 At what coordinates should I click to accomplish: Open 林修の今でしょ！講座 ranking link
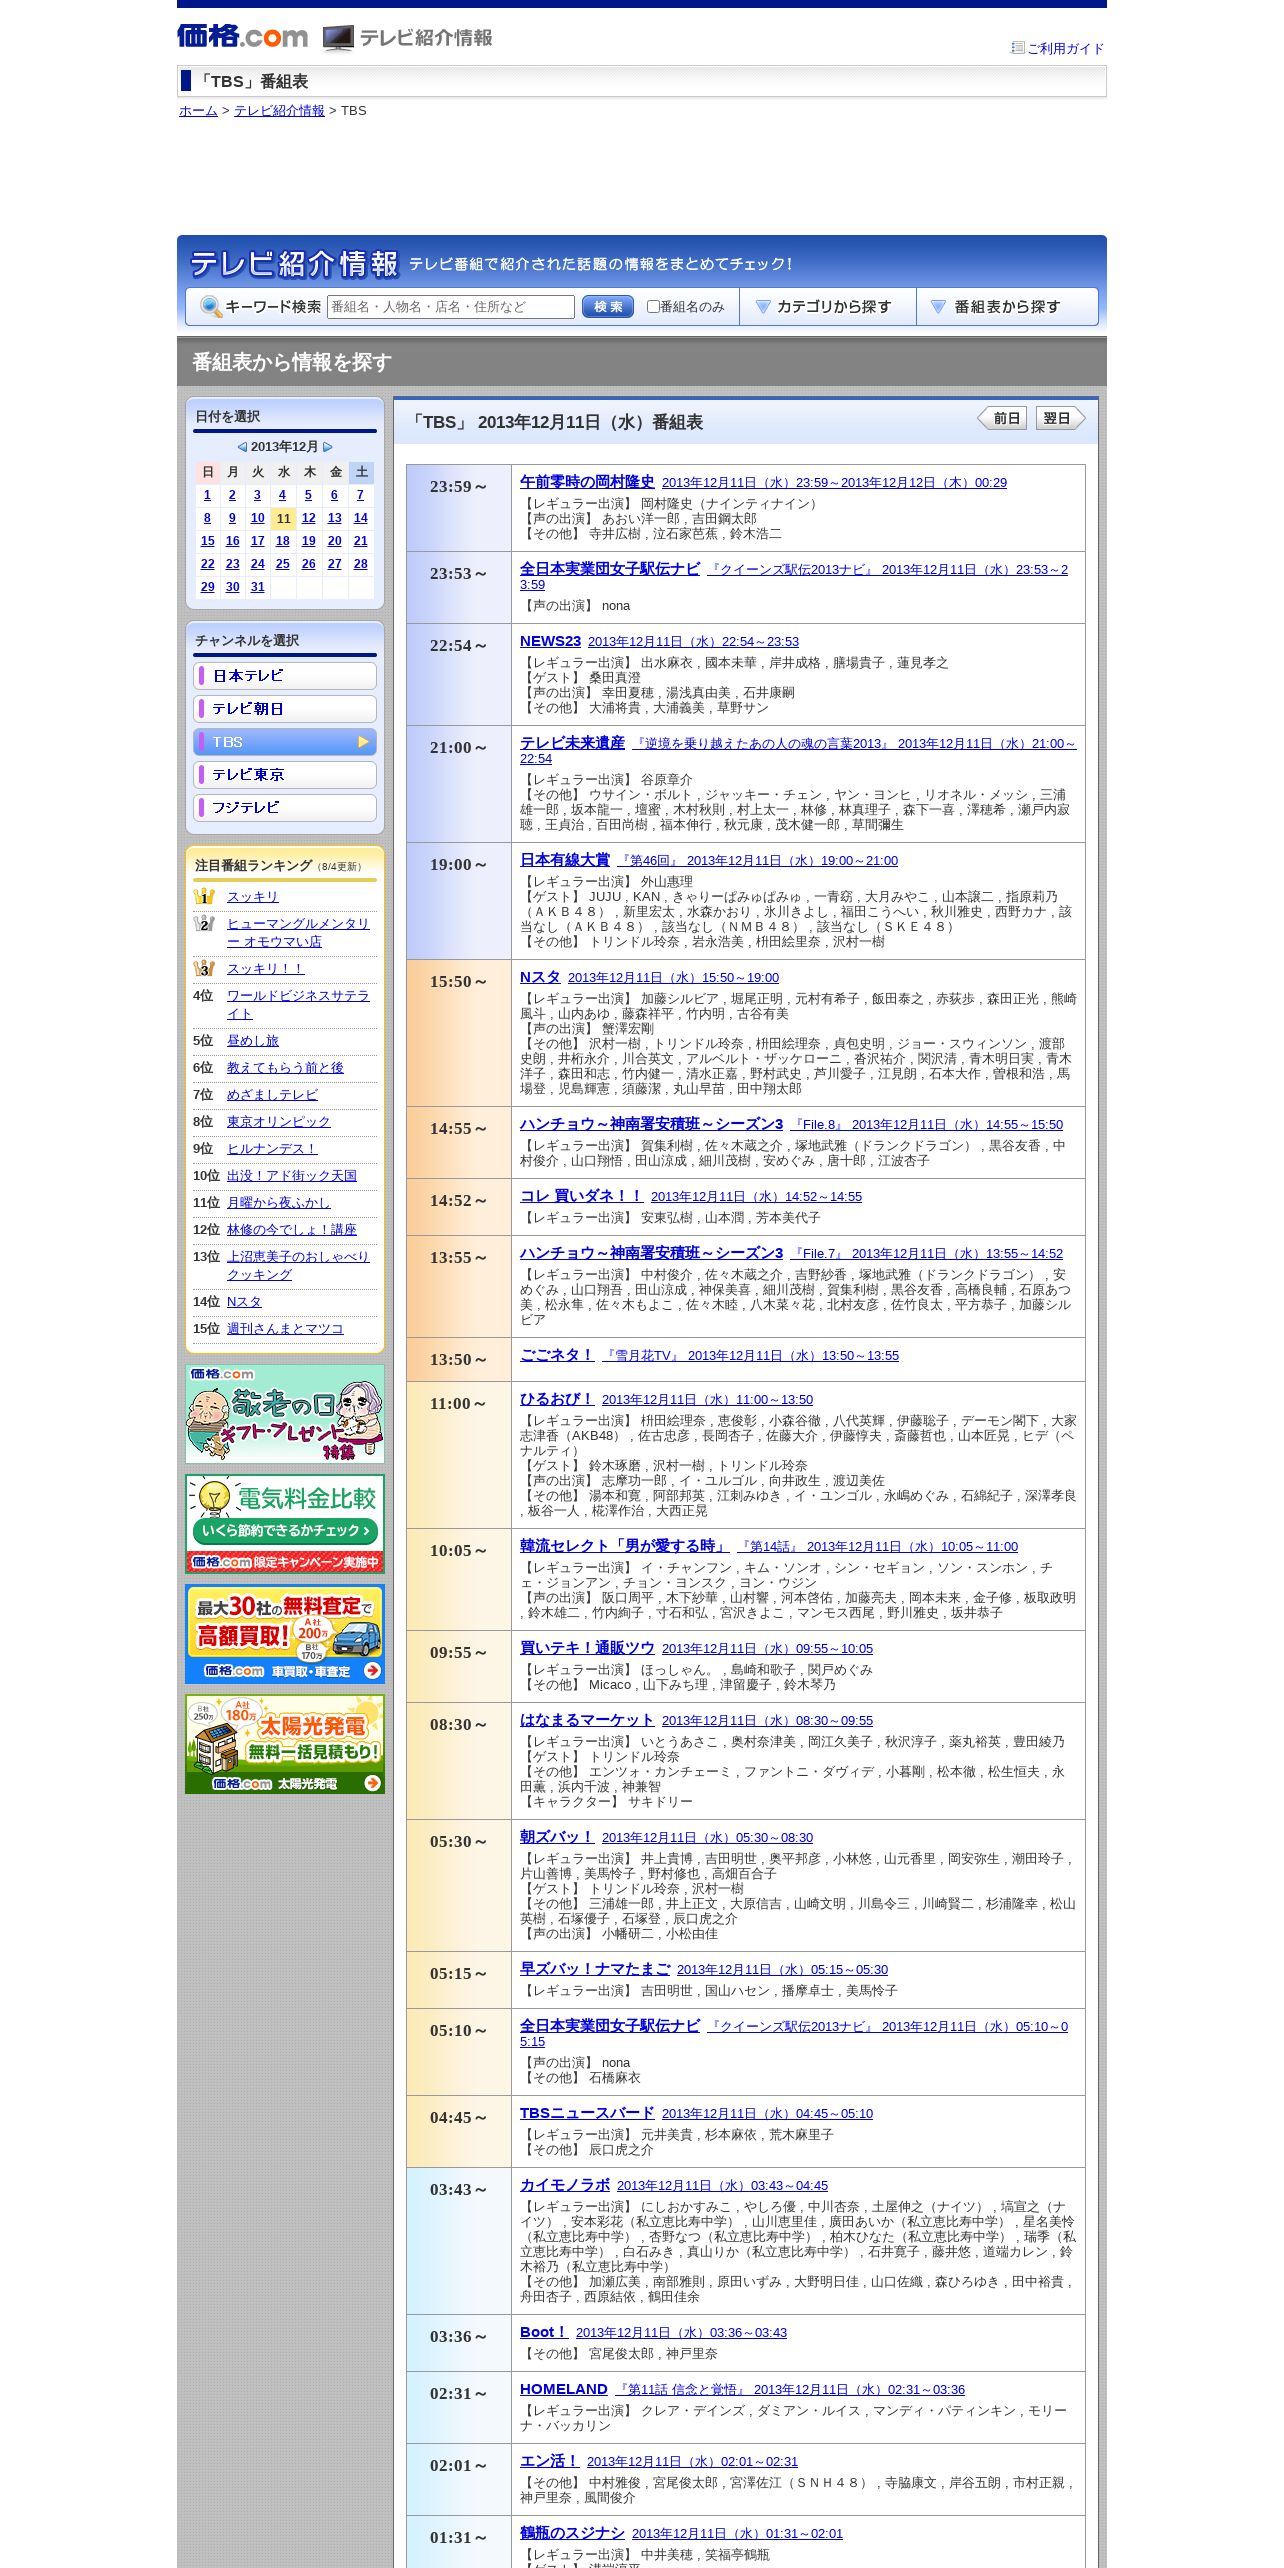pyautogui.click(x=292, y=1230)
